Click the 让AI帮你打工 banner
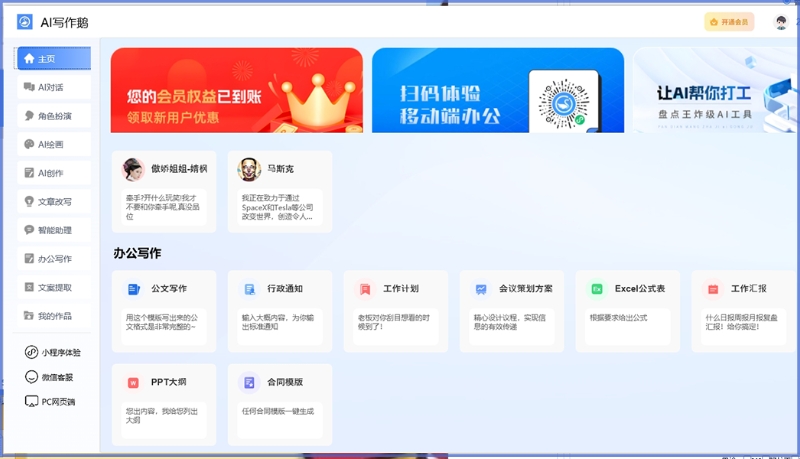 coord(714,90)
